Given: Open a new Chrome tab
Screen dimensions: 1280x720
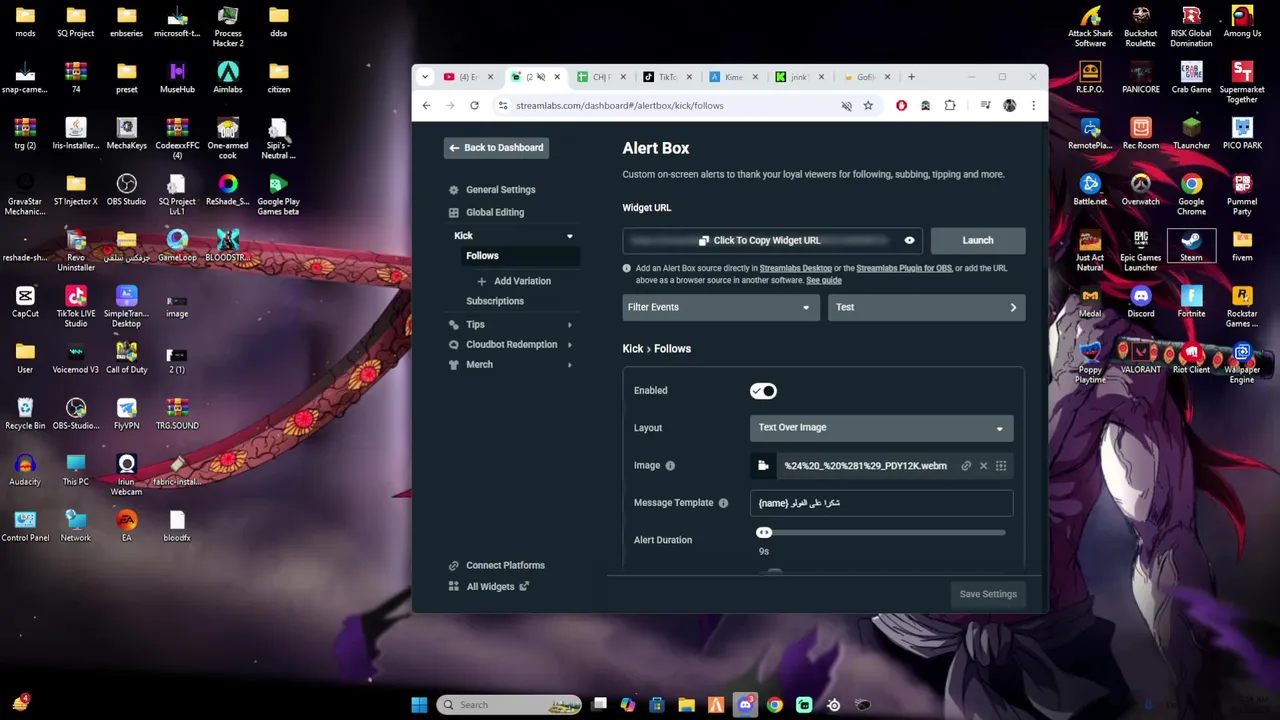Looking at the screenshot, I should coord(911,77).
